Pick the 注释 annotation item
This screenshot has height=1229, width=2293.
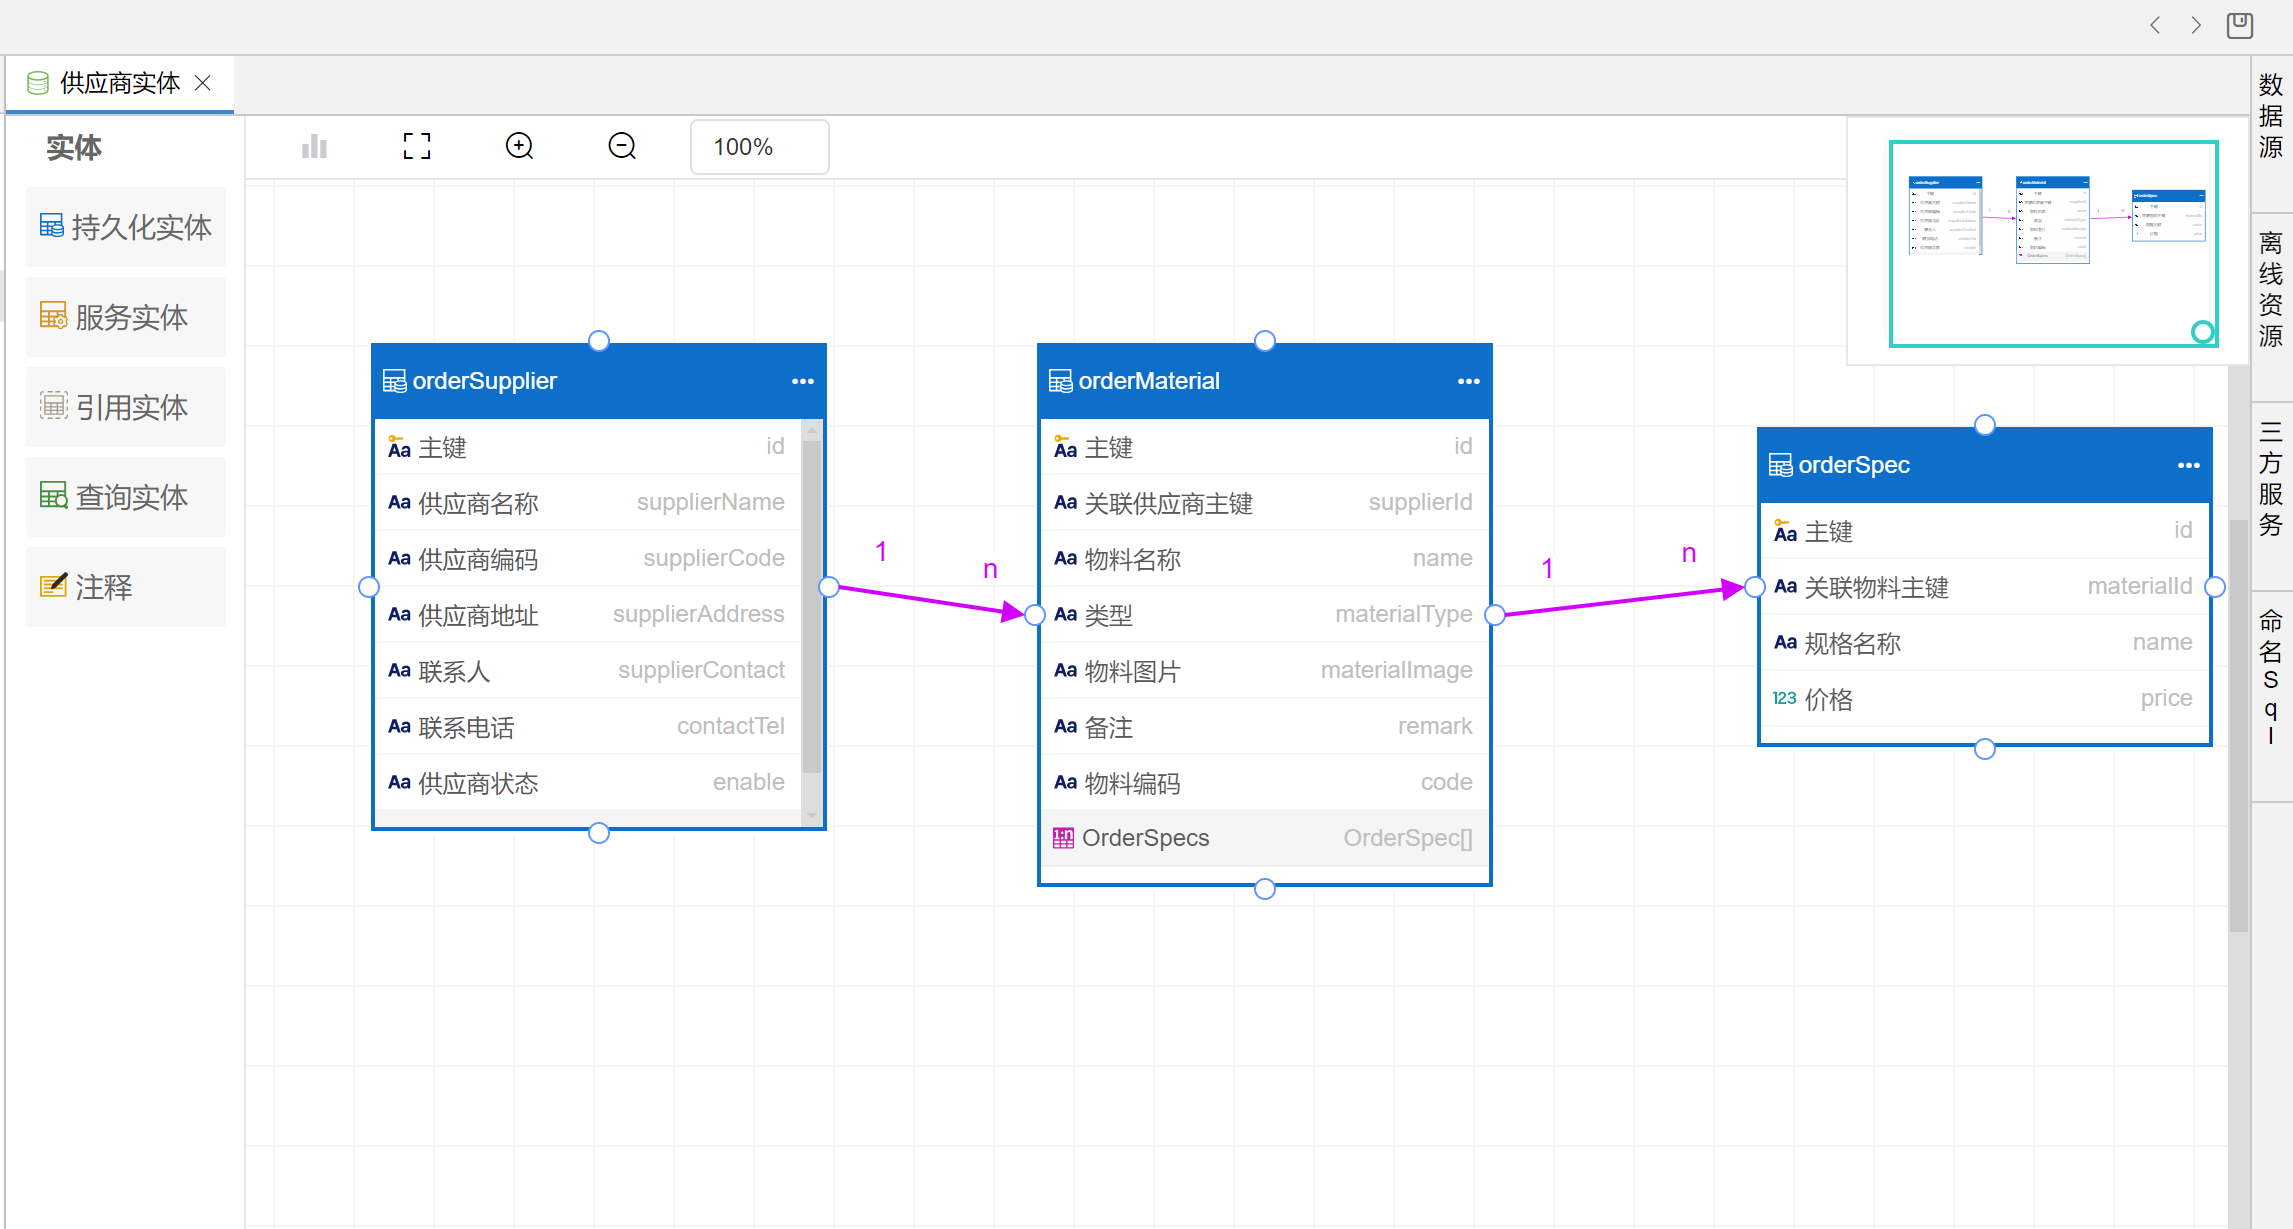(x=126, y=587)
